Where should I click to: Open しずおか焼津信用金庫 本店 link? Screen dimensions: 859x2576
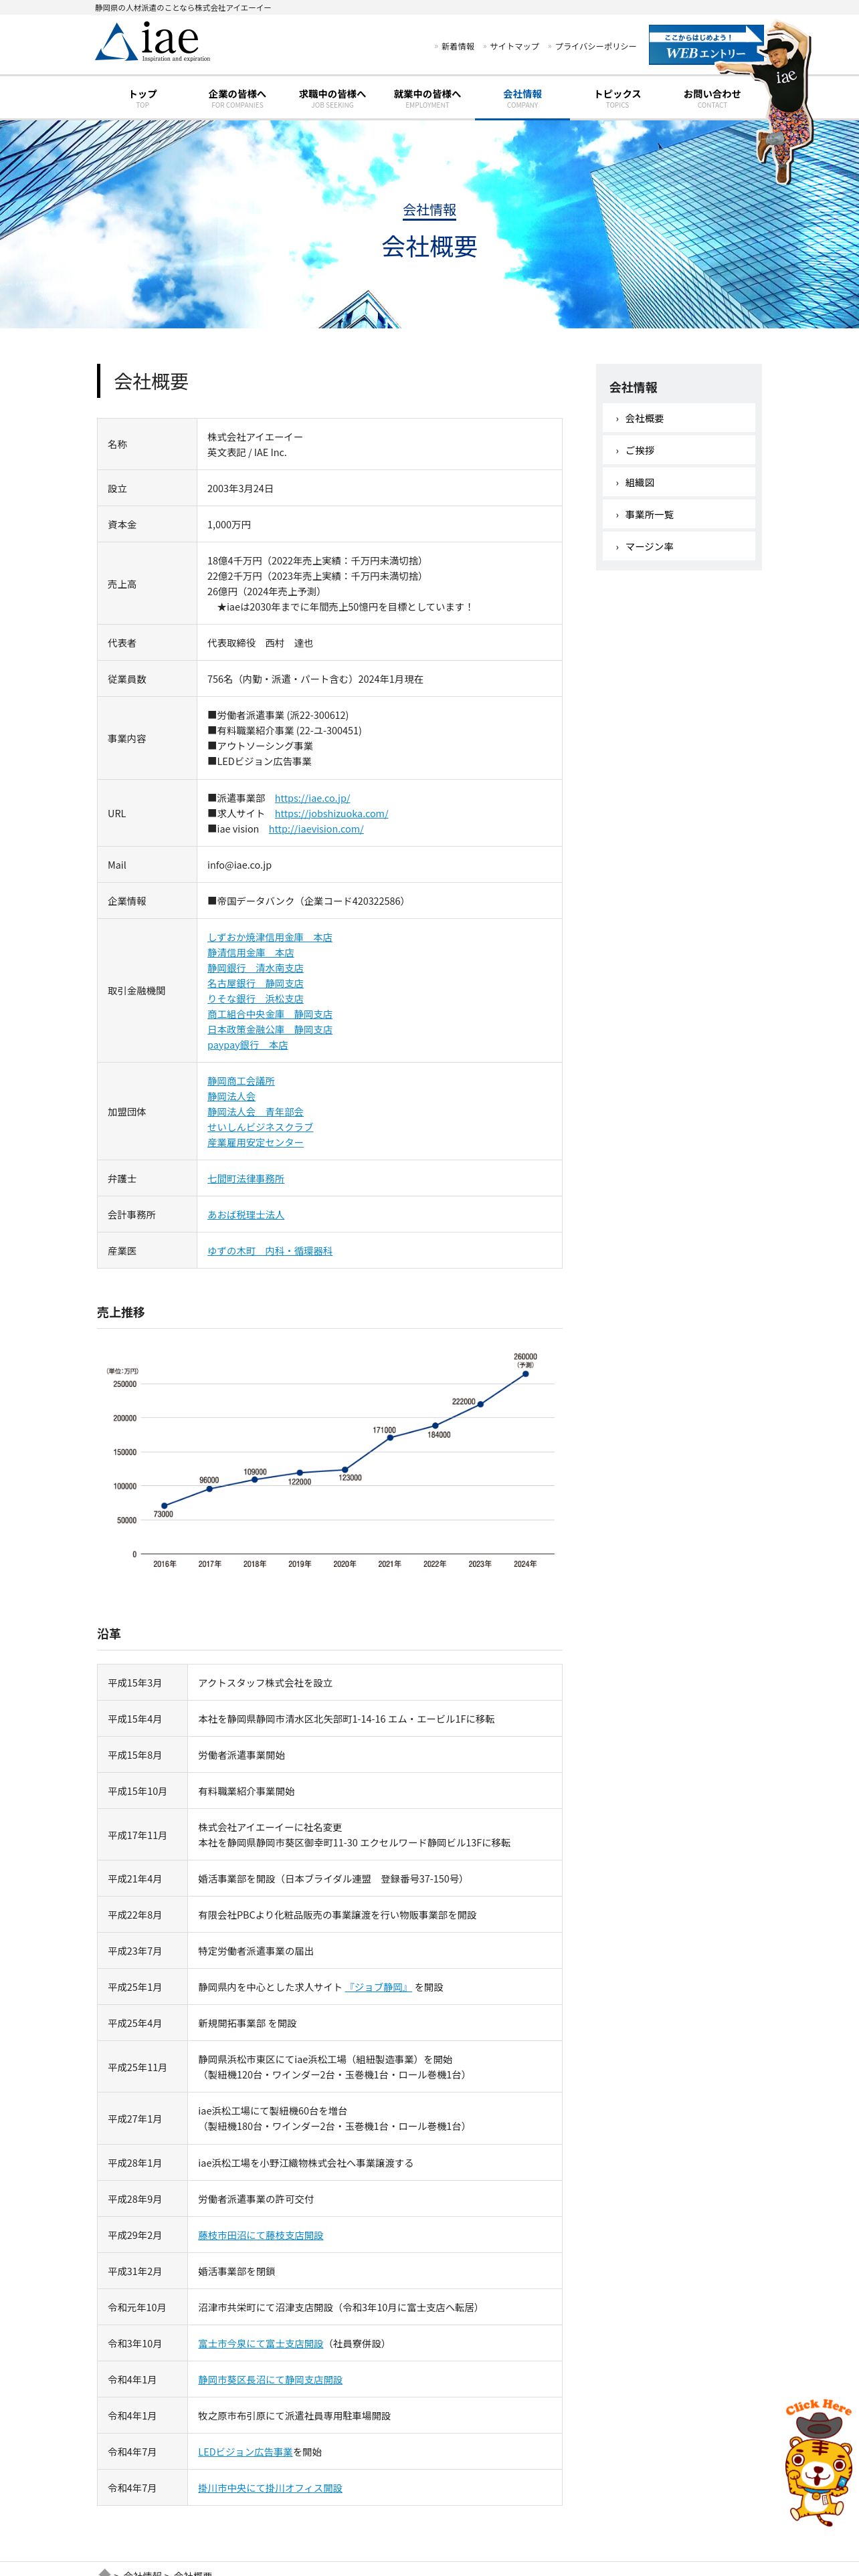270,937
